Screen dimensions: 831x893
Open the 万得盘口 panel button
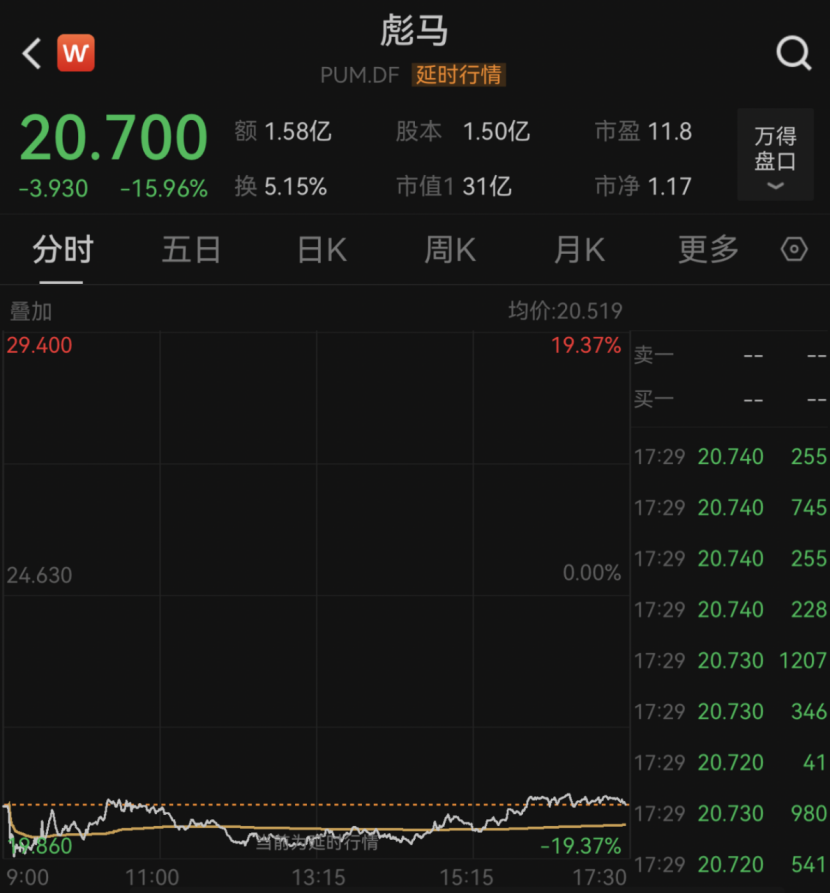point(775,154)
